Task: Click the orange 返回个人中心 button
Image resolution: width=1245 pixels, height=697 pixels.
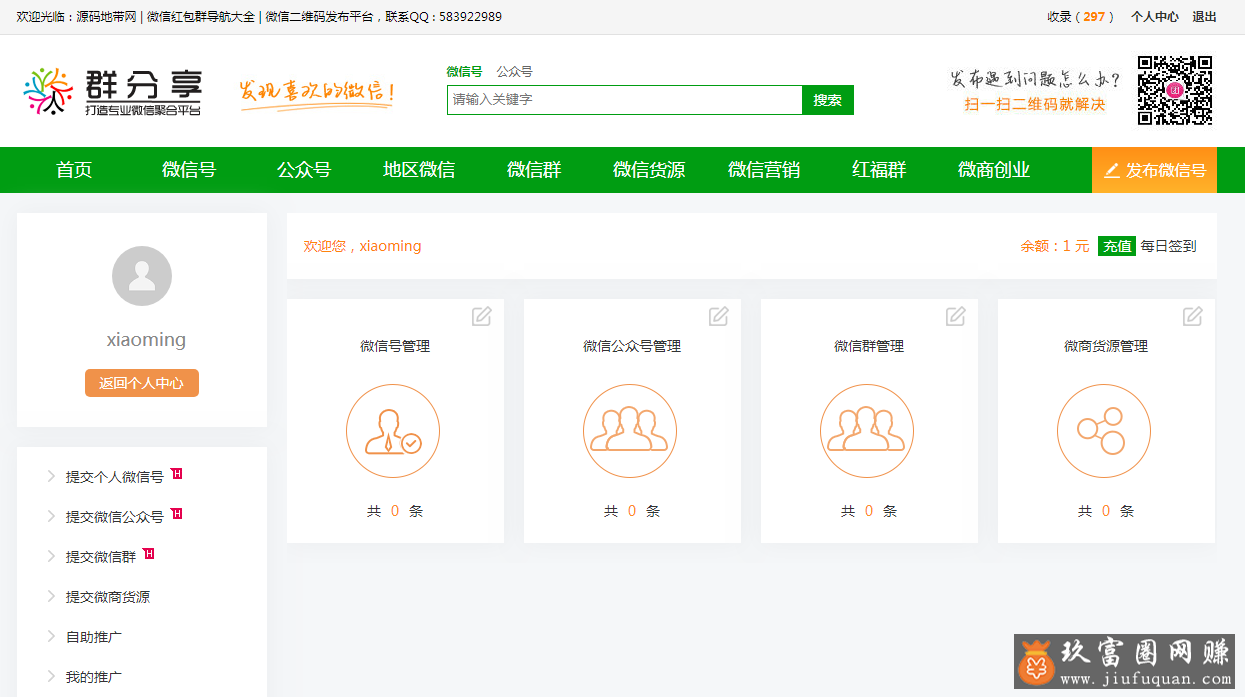Action: 142,383
